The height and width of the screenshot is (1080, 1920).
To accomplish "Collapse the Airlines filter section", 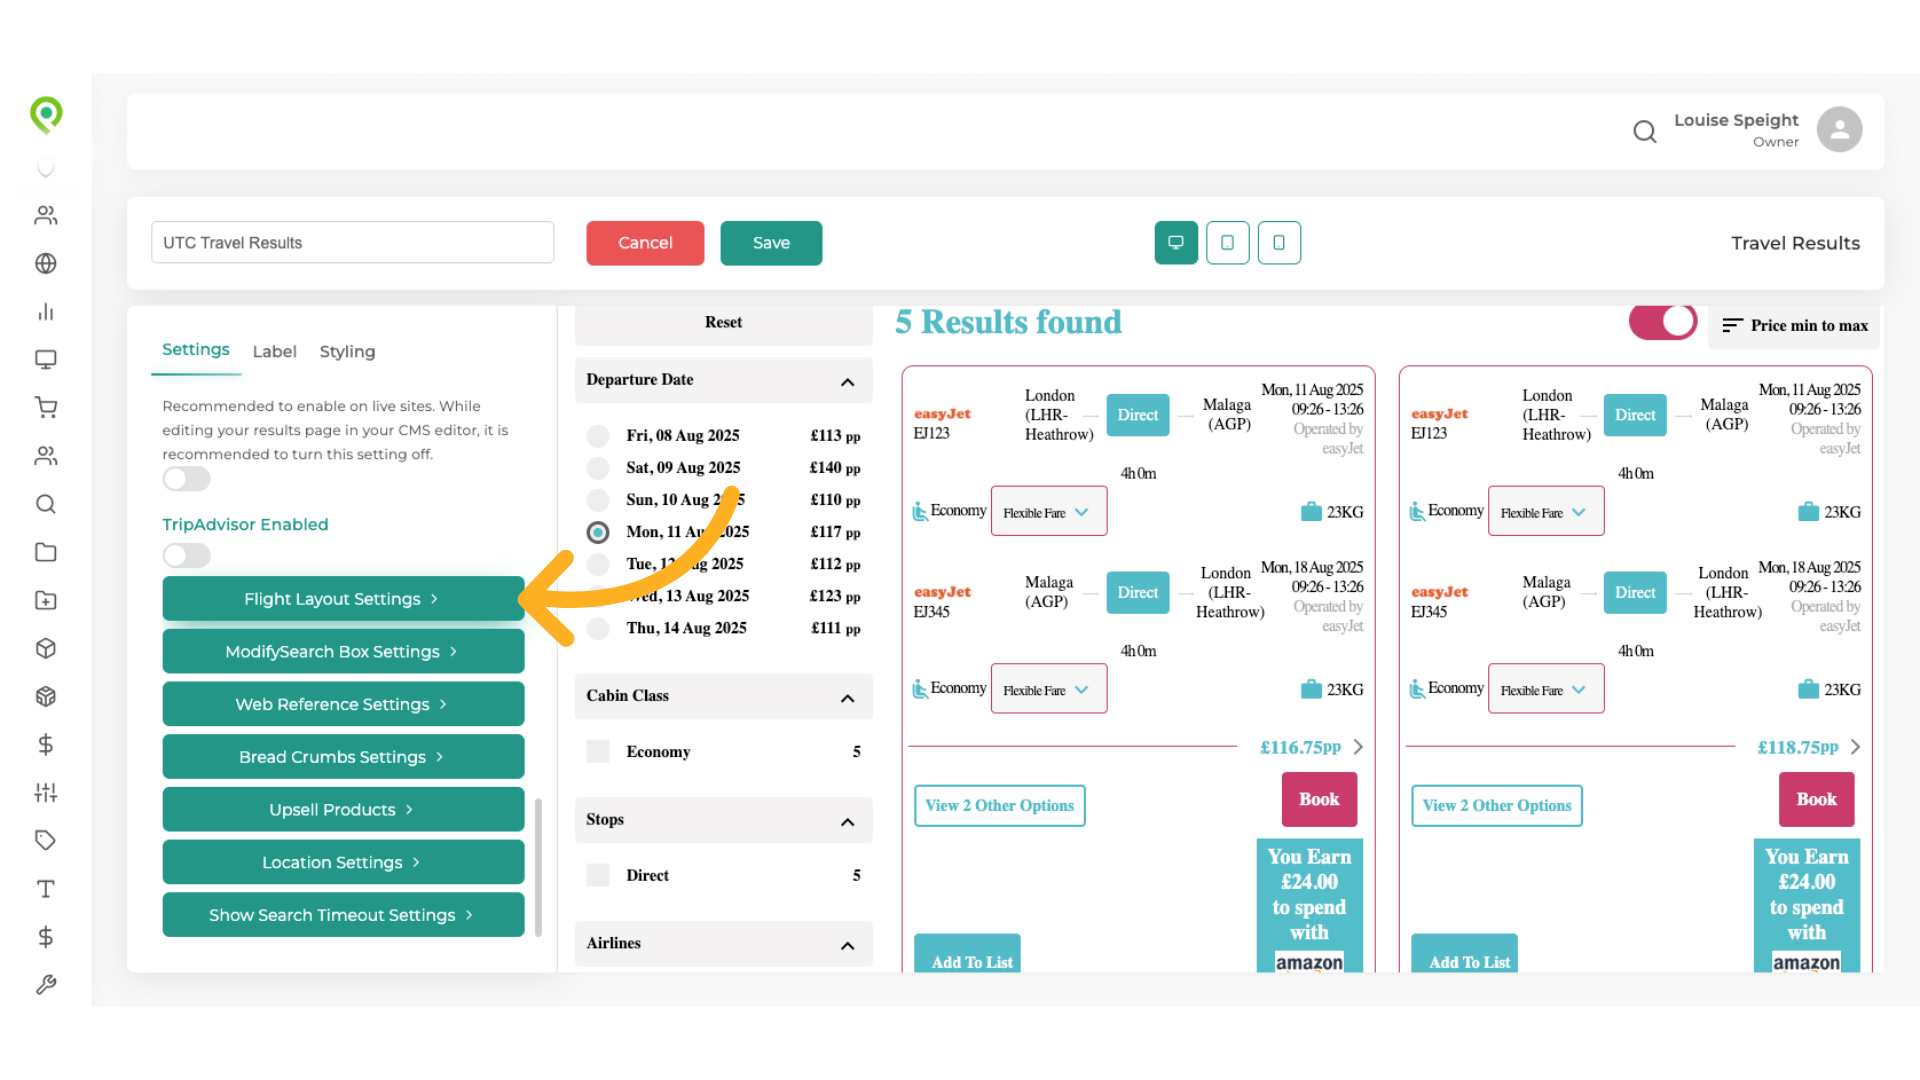I will pyautogui.click(x=848, y=944).
